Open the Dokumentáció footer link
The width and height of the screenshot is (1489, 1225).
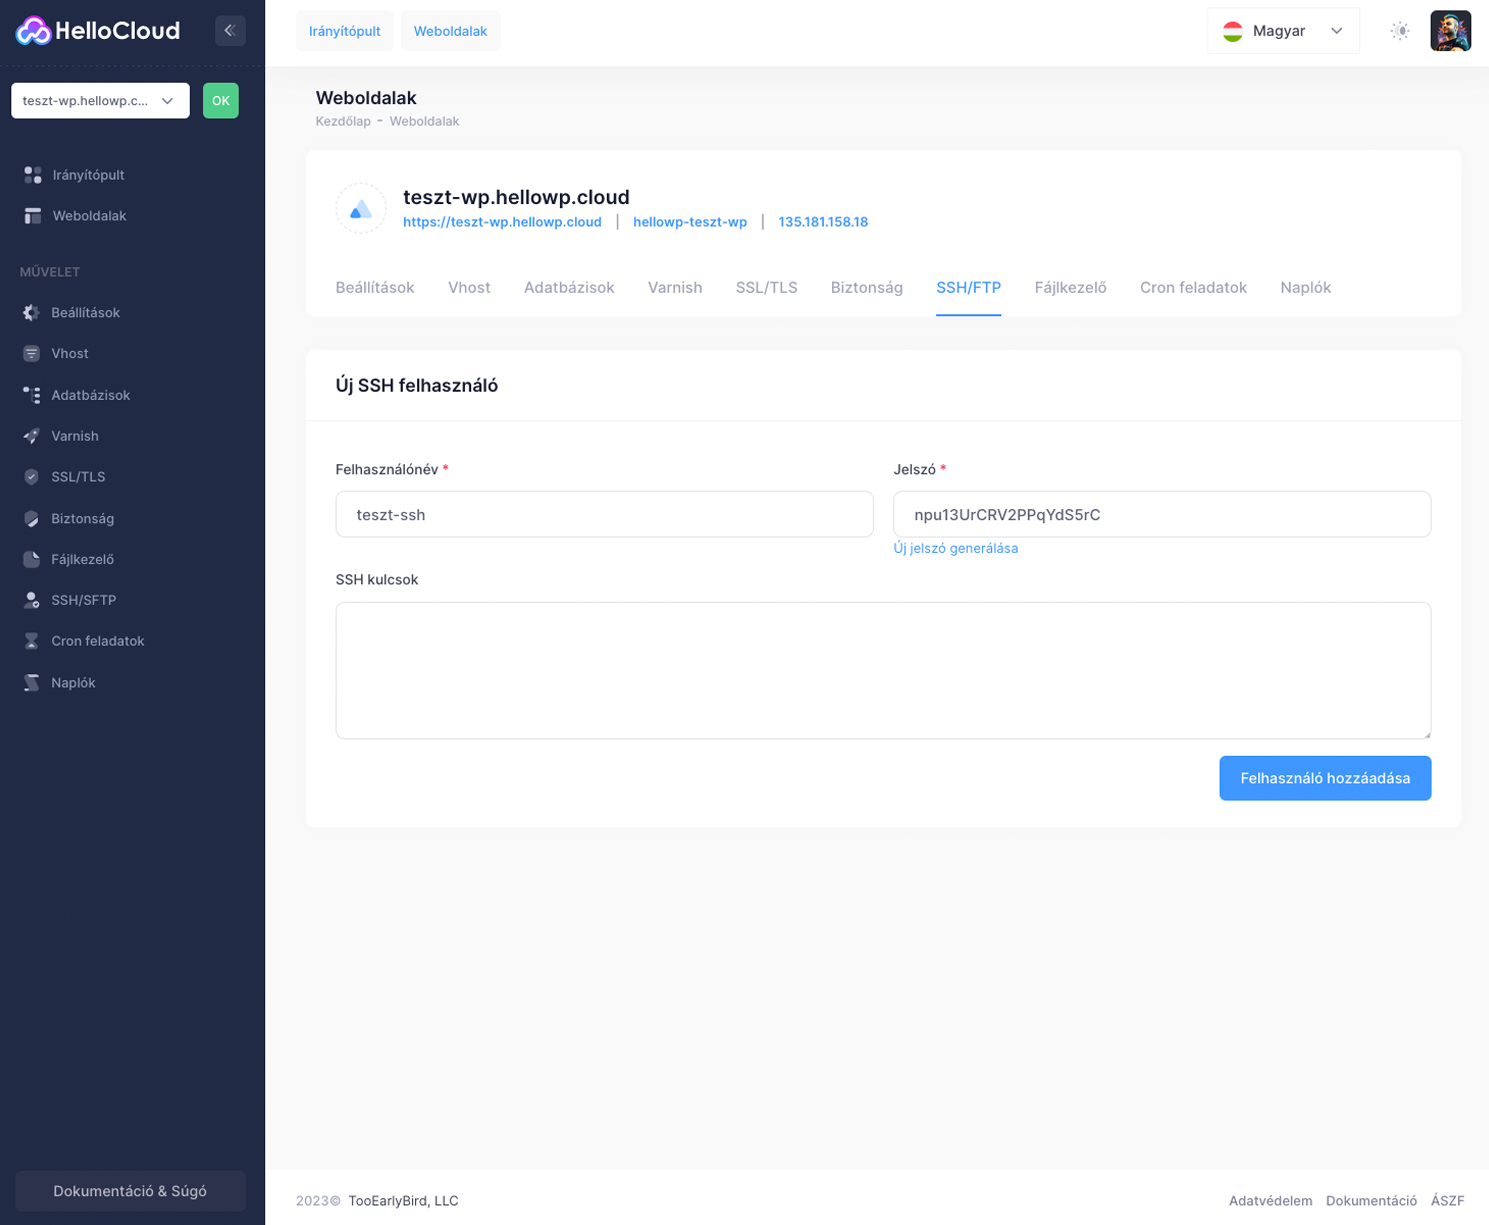click(x=1371, y=1201)
